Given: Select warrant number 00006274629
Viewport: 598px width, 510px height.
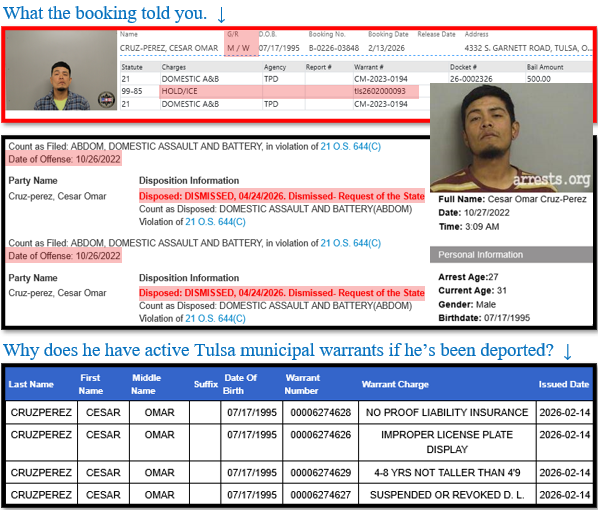Looking at the screenshot, I should (321, 473).
